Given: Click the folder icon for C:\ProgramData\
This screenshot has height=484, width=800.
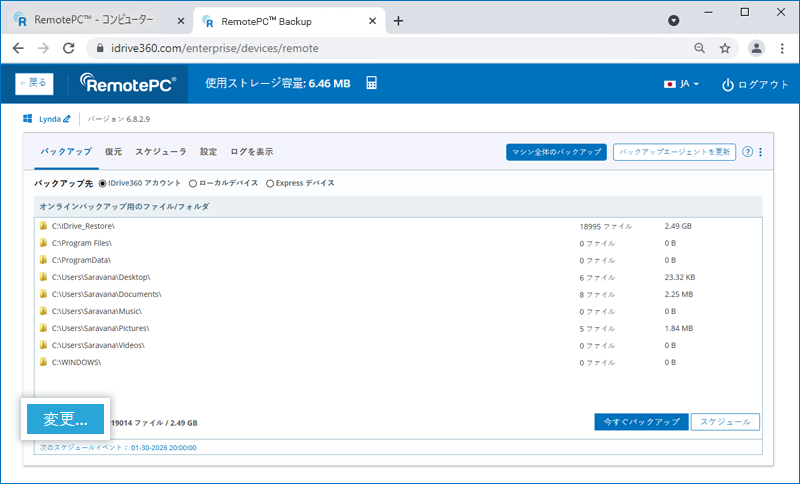Looking at the screenshot, I should (43, 260).
